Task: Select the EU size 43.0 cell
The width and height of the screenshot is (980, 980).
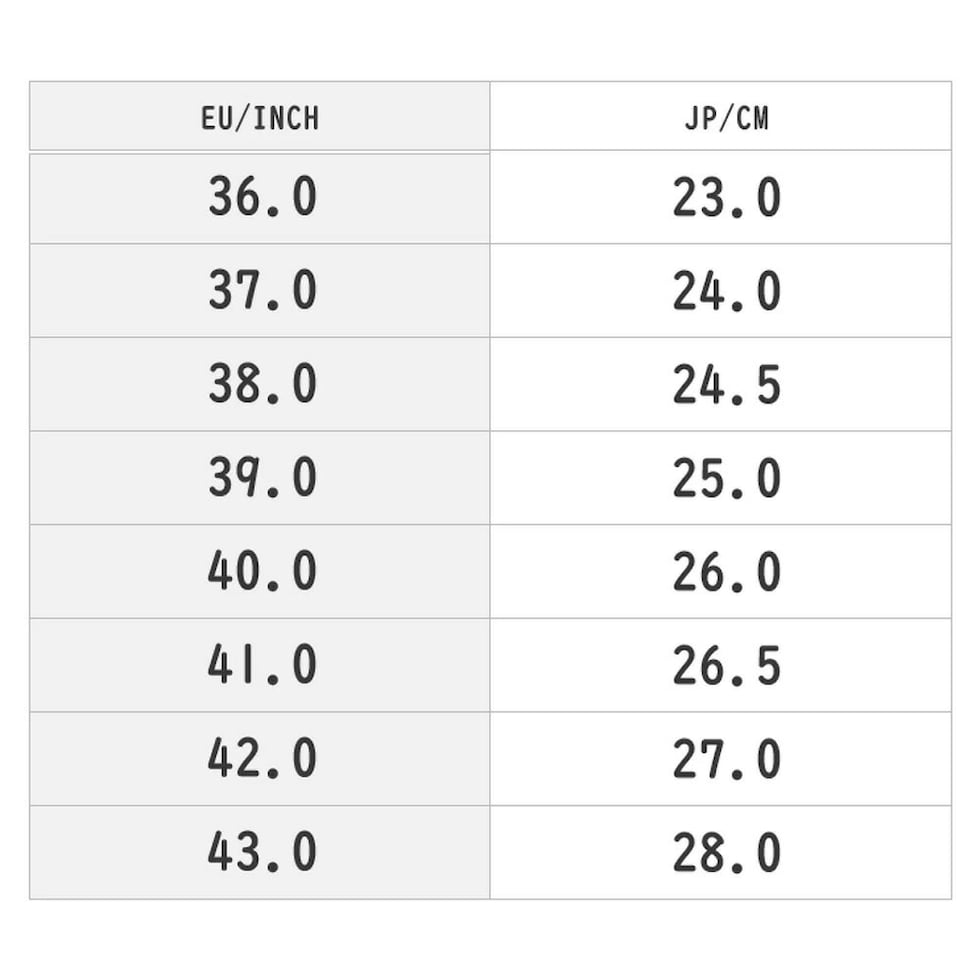Action: [x=262, y=852]
